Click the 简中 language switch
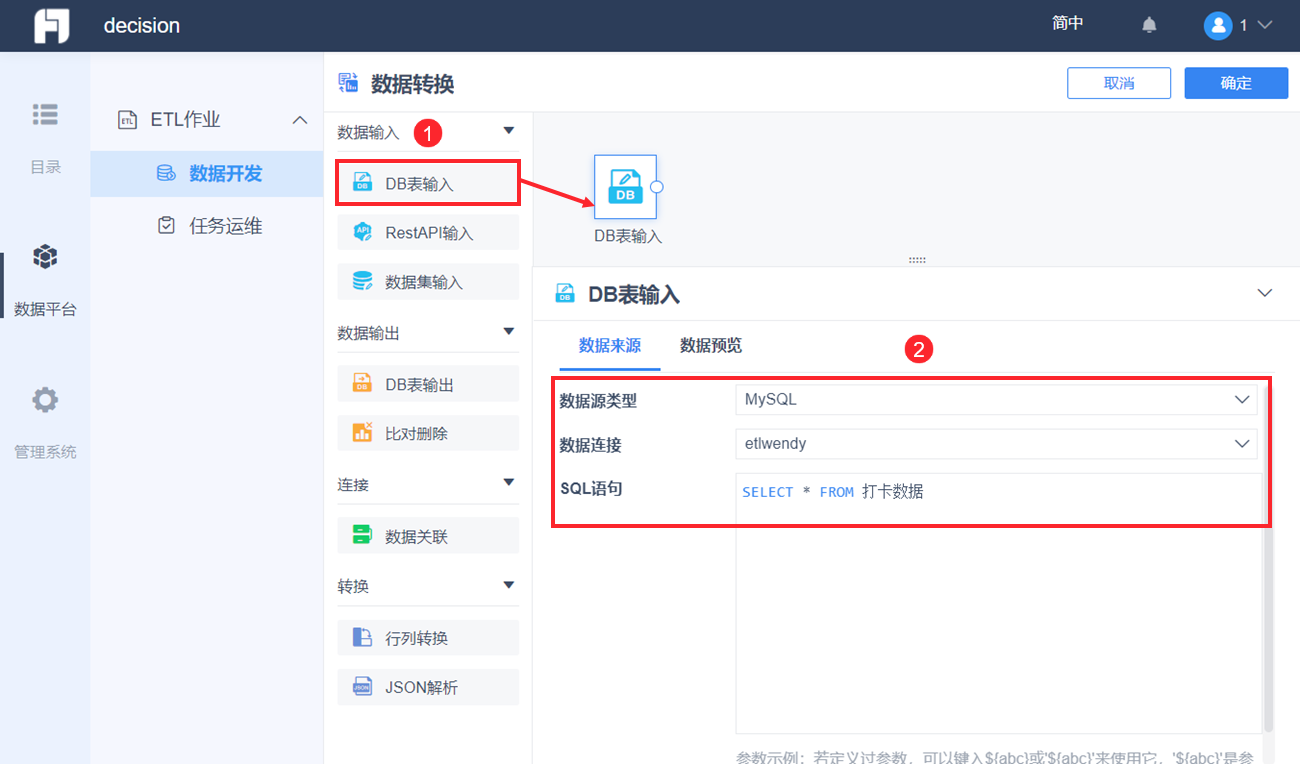 (x=1068, y=23)
